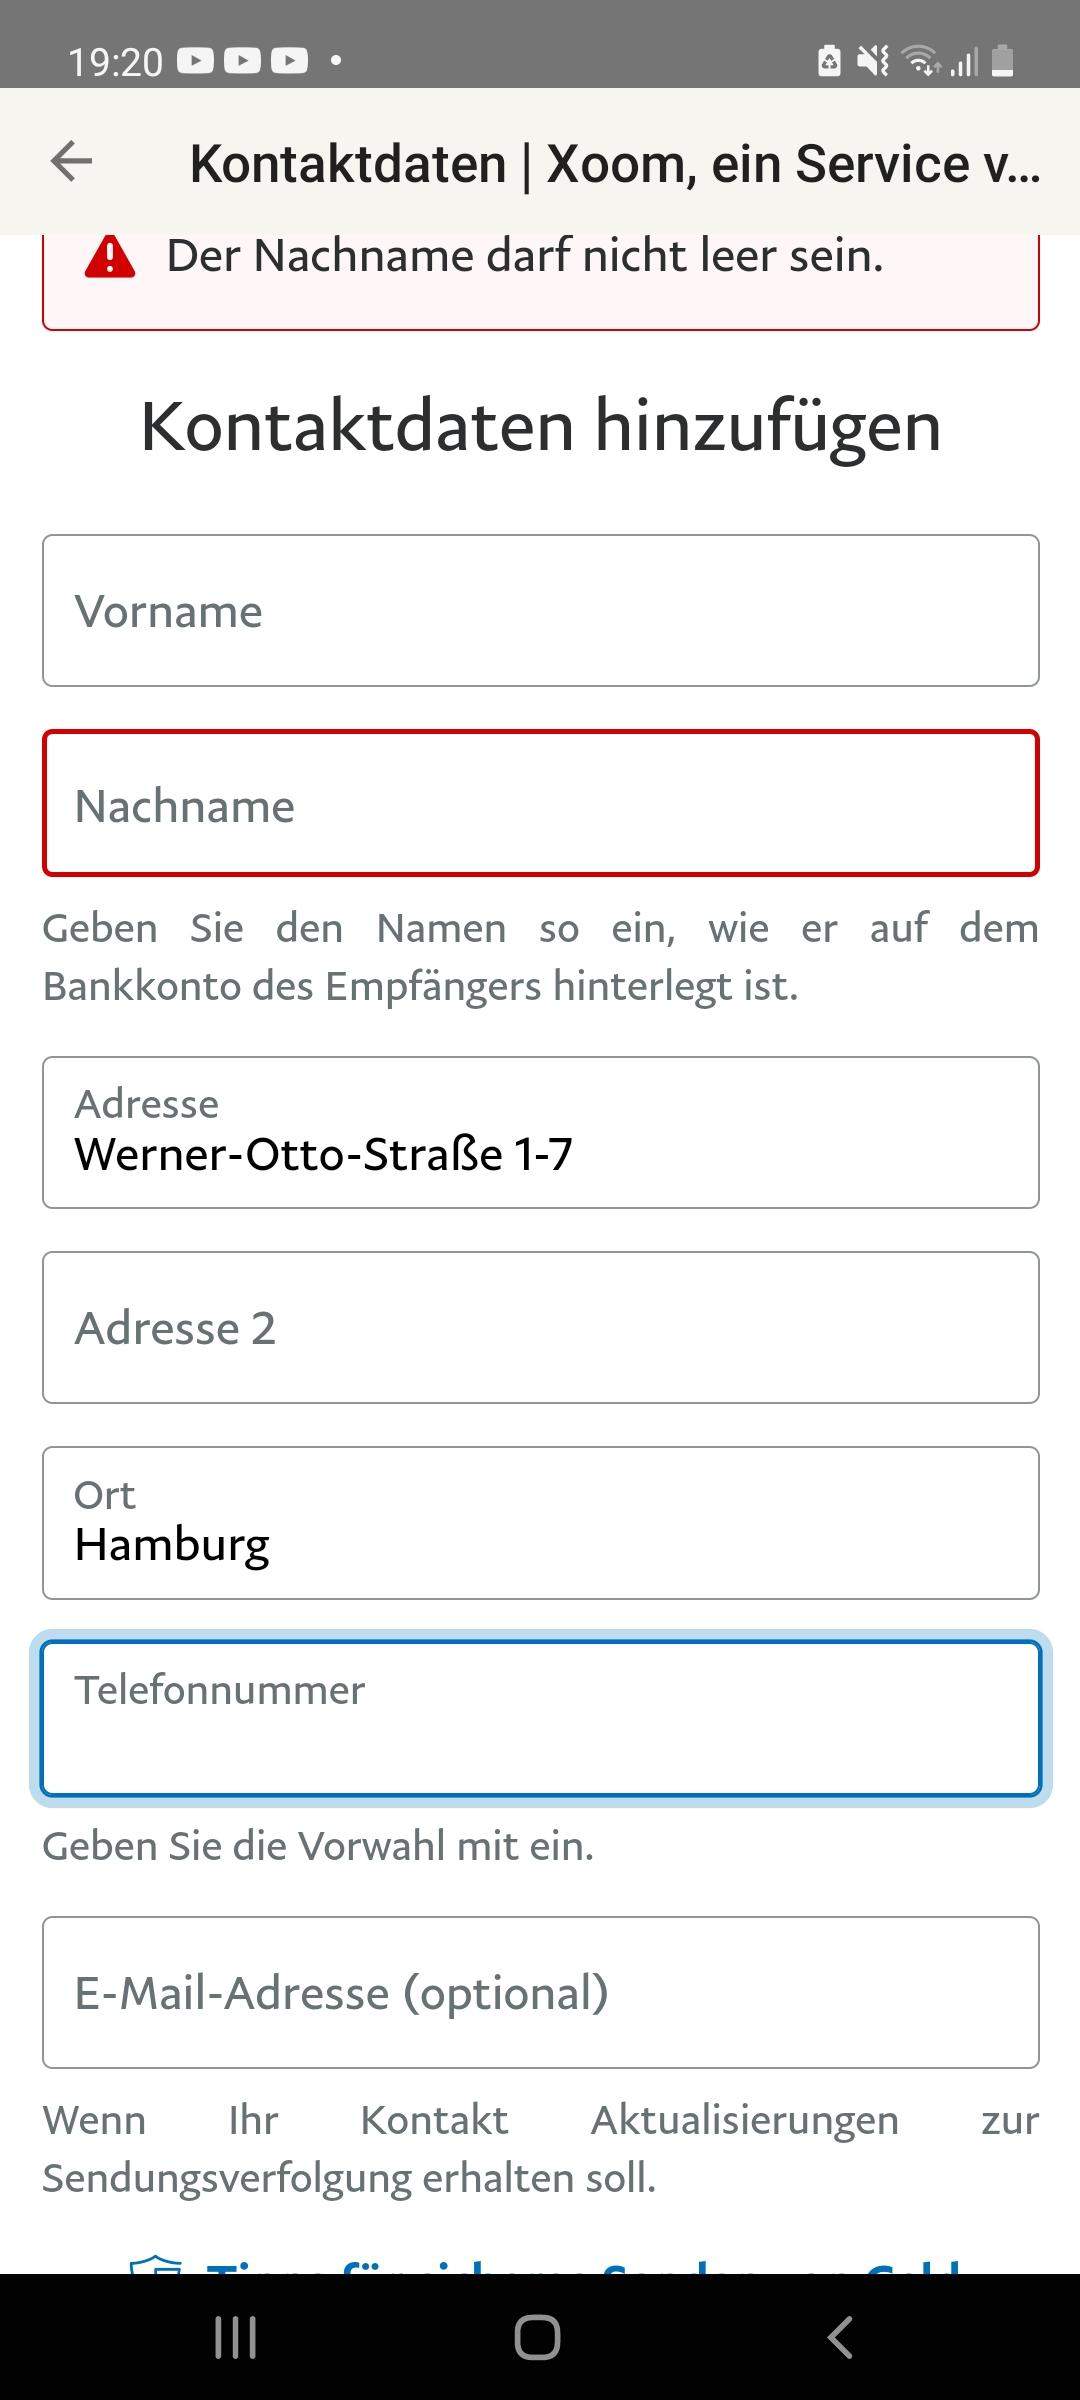1080x2400 pixels.
Task: Click the 'Der Nachname darf nicht leer sein' banner
Action: click(540, 270)
